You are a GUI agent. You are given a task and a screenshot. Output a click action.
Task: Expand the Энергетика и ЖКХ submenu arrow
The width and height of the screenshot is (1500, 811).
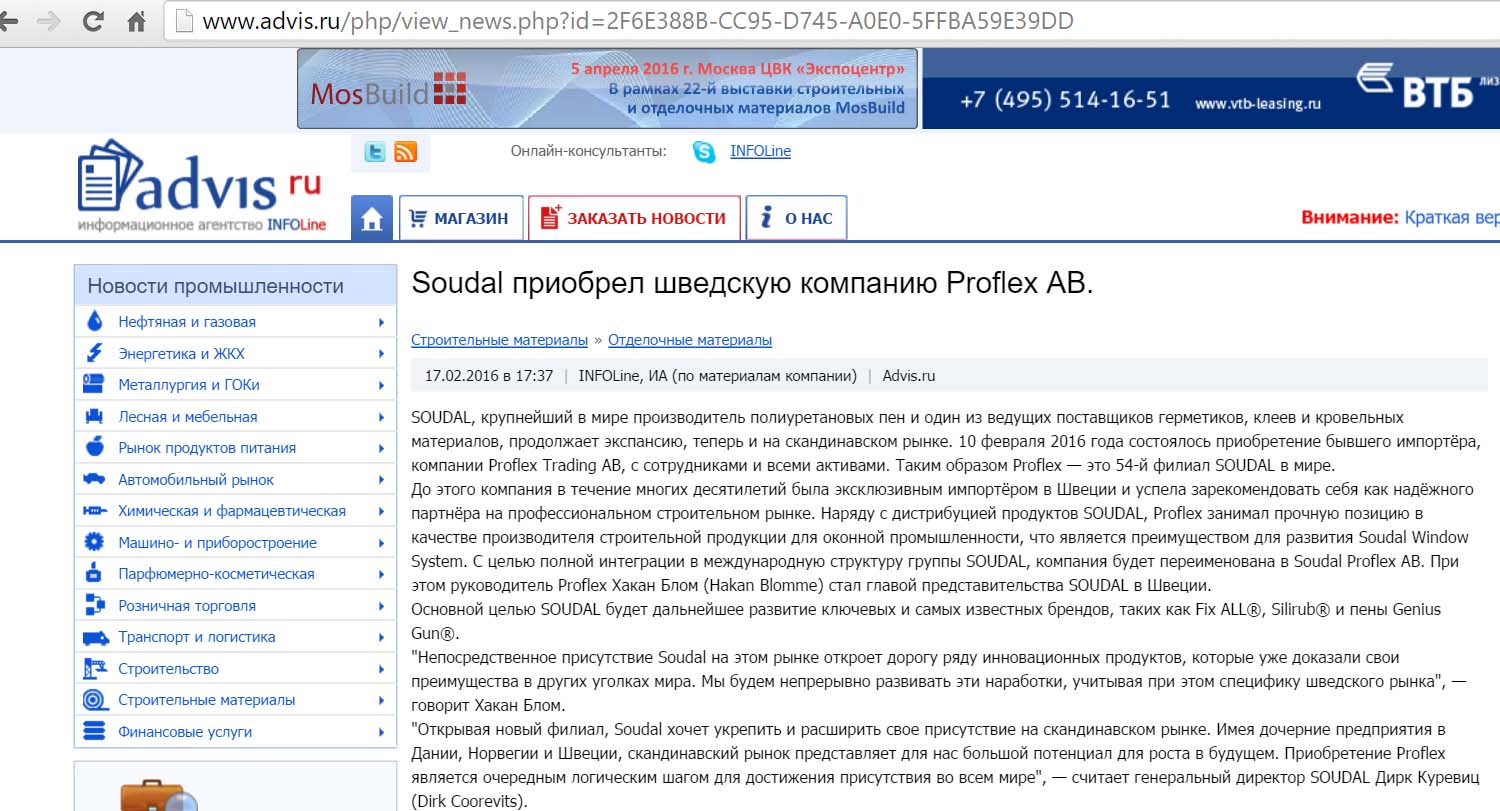pyautogui.click(x=382, y=353)
